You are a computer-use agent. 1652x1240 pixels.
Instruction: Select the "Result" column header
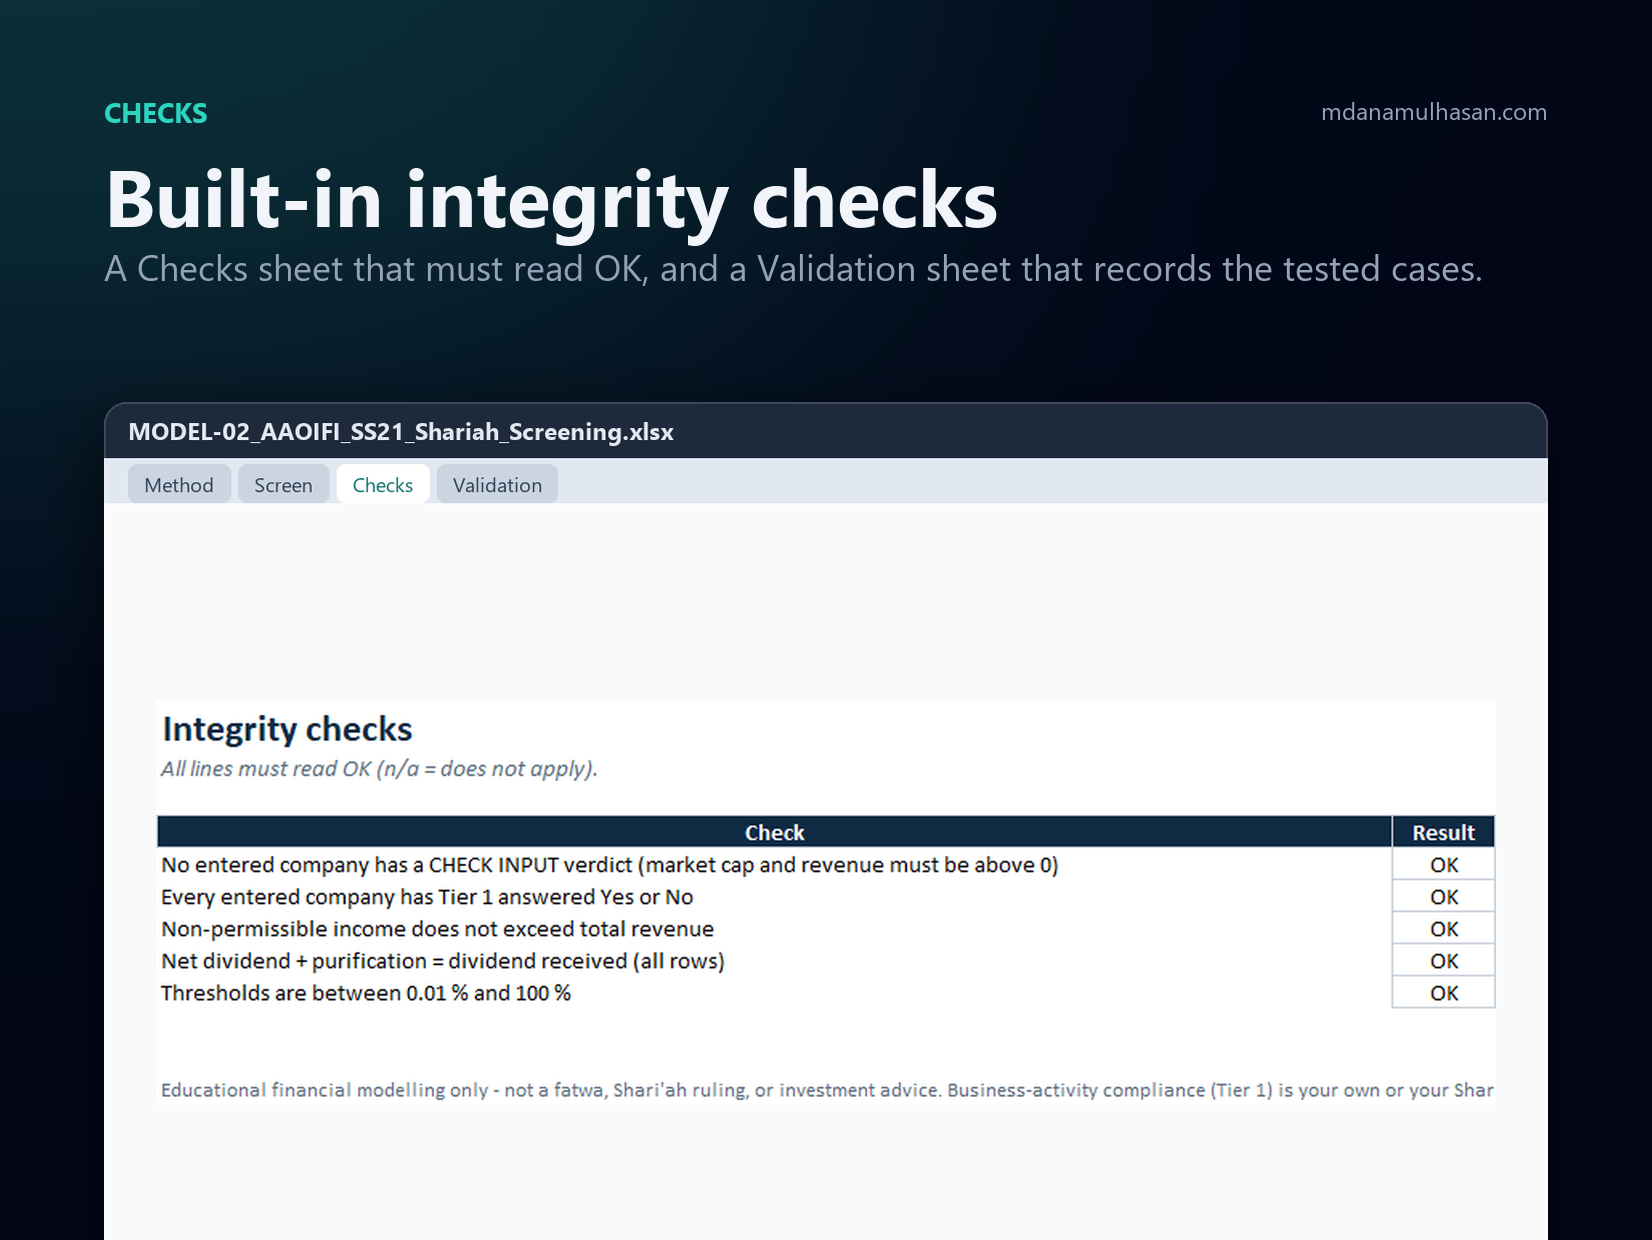pyautogui.click(x=1443, y=832)
